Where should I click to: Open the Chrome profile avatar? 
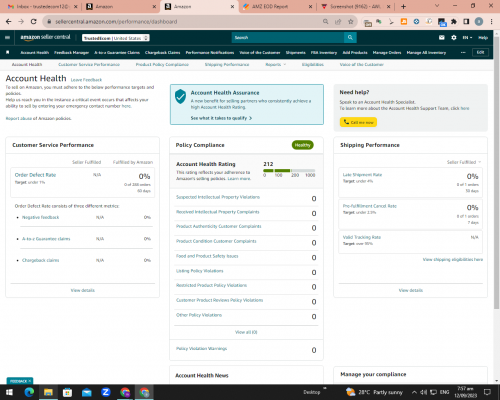coord(479,22)
